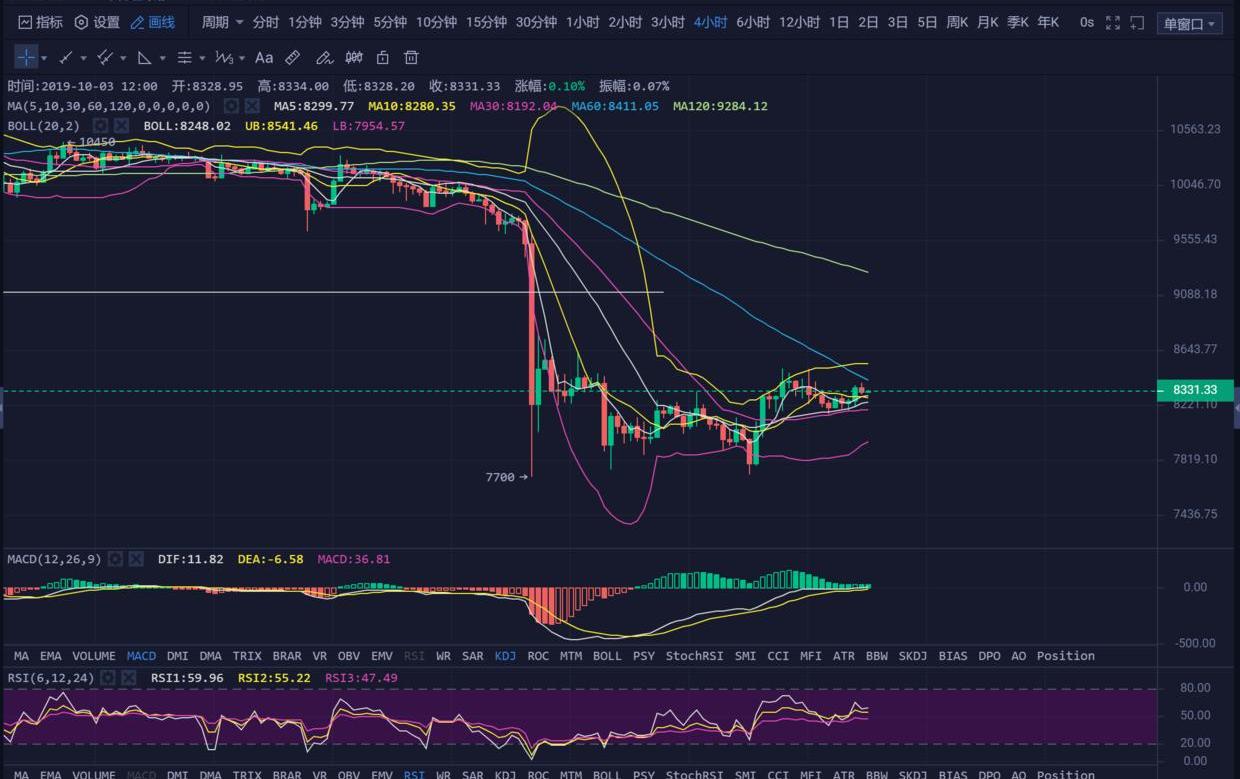This screenshot has width=1240, height=779.
Task: Expand the 周期 period dropdown
Action: [222, 22]
